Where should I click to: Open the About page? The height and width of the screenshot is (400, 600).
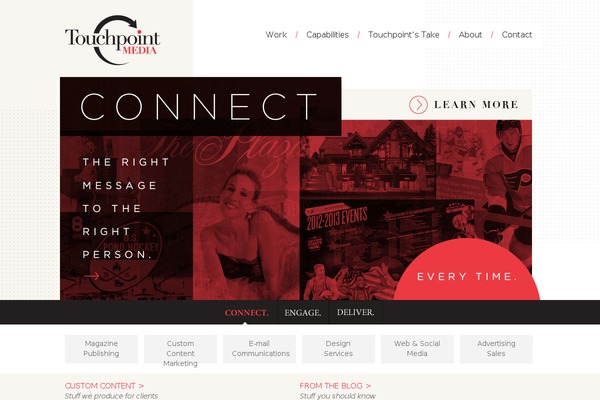[x=470, y=35]
